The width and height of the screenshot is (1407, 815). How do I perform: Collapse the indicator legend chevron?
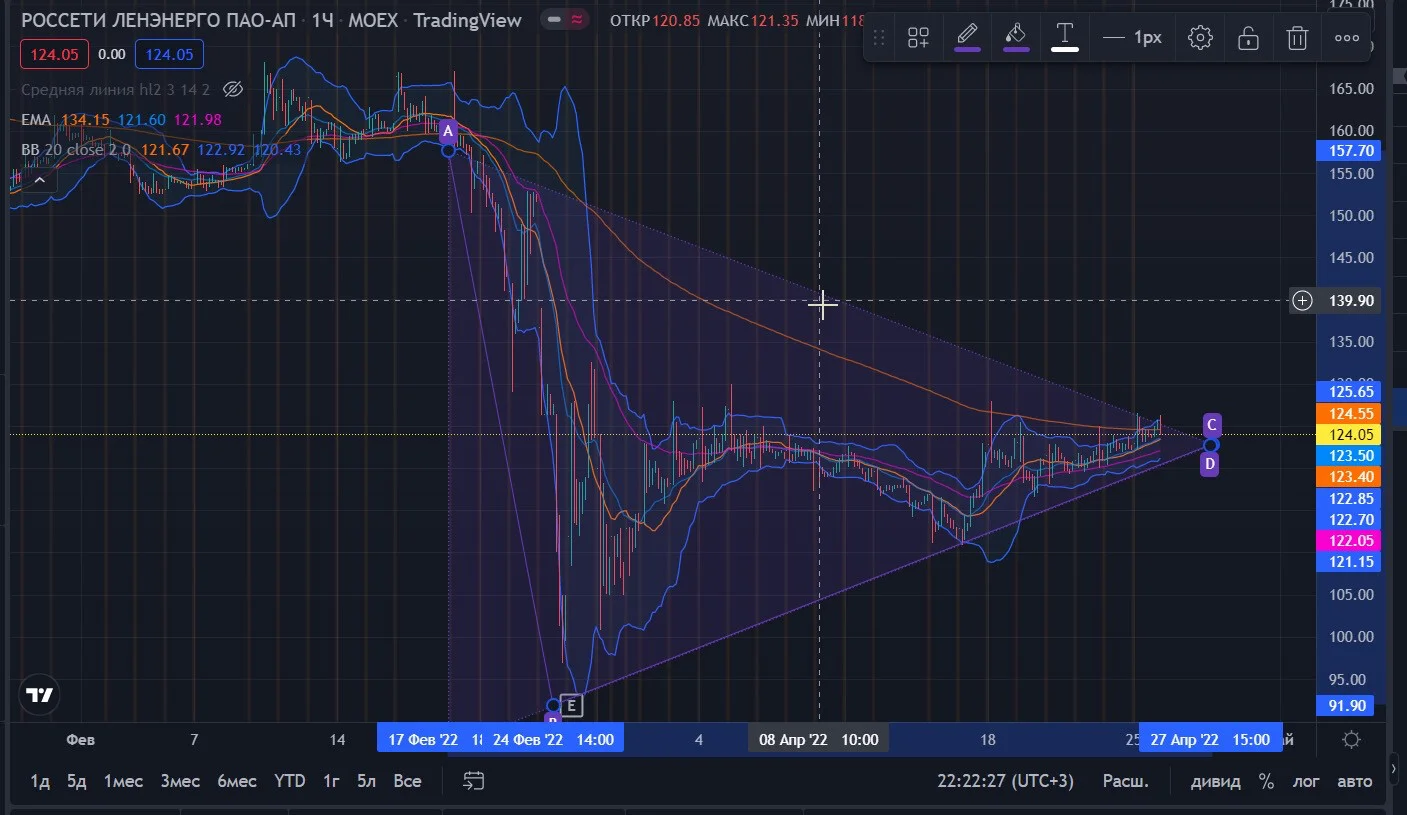39,180
